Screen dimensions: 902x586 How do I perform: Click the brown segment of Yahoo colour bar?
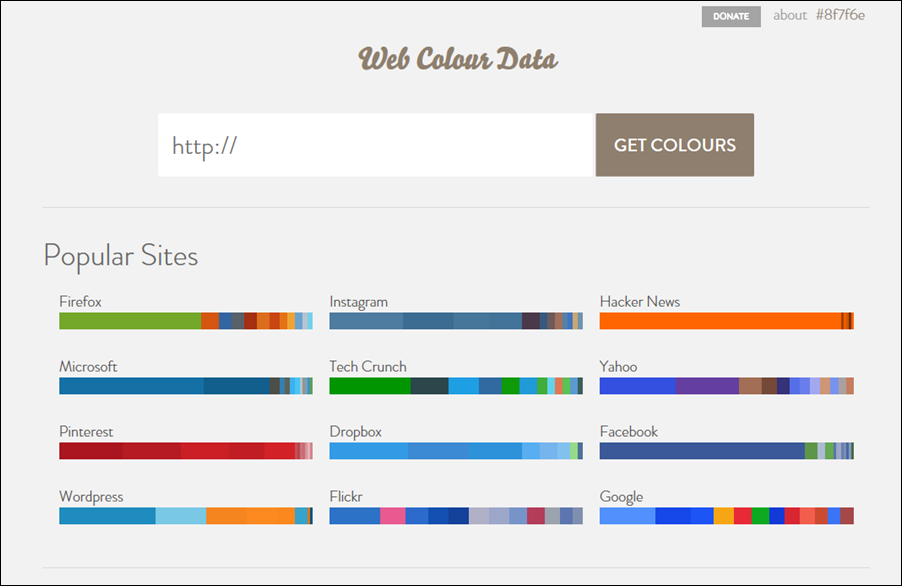coord(750,386)
